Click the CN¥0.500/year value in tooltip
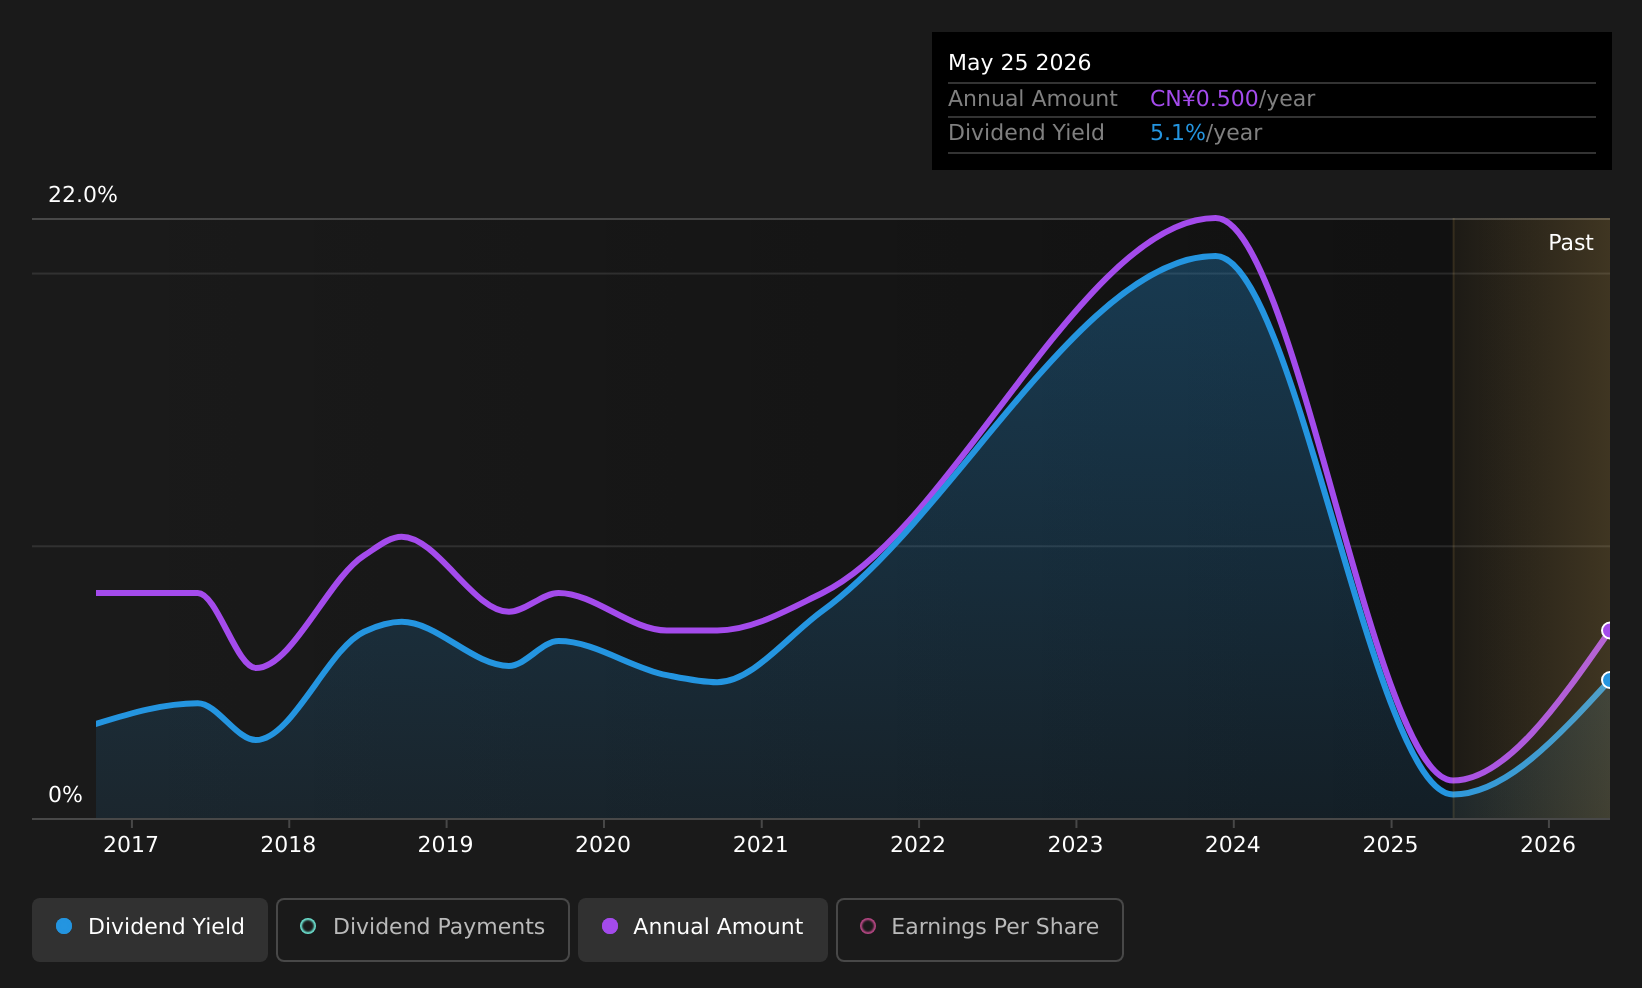This screenshot has width=1642, height=988. tap(1232, 99)
